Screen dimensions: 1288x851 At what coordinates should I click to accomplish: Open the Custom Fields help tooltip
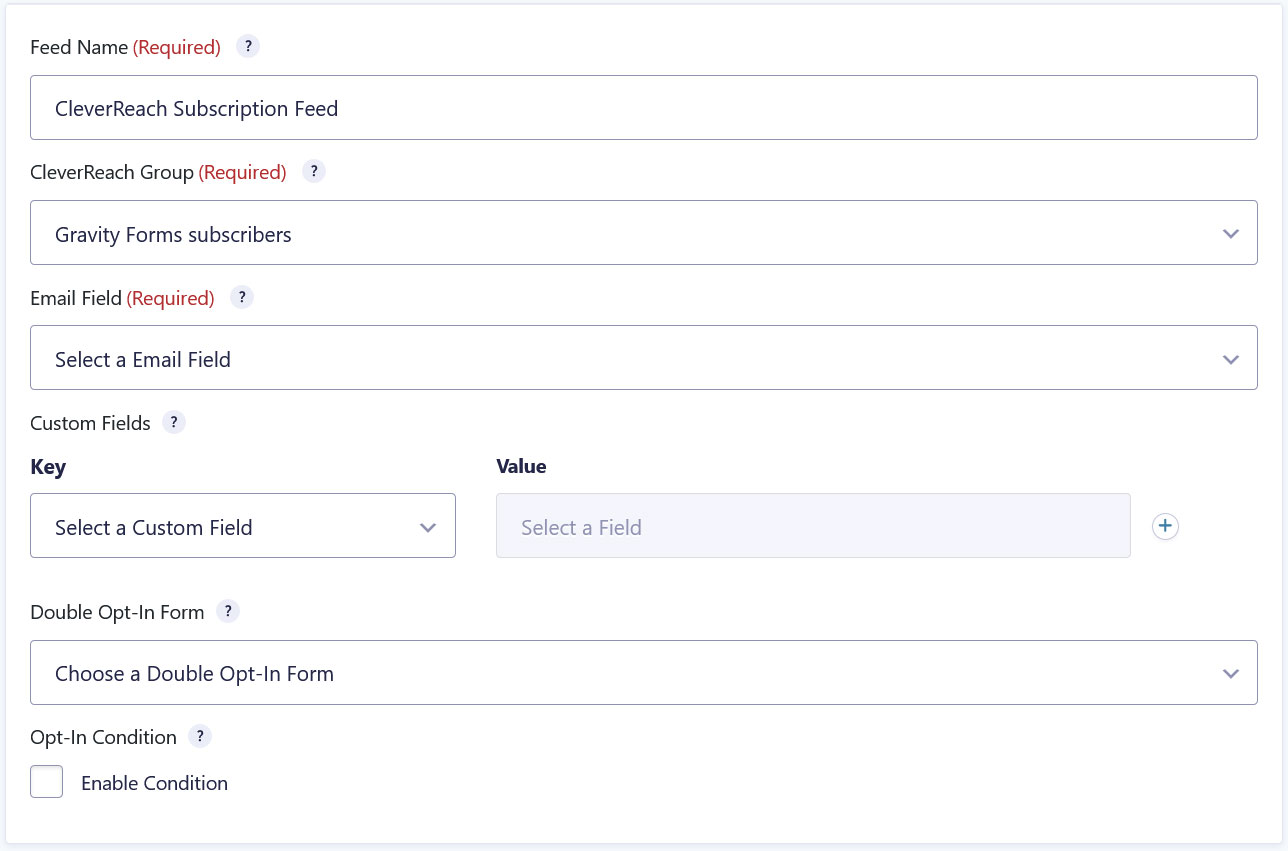pyautogui.click(x=174, y=423)
